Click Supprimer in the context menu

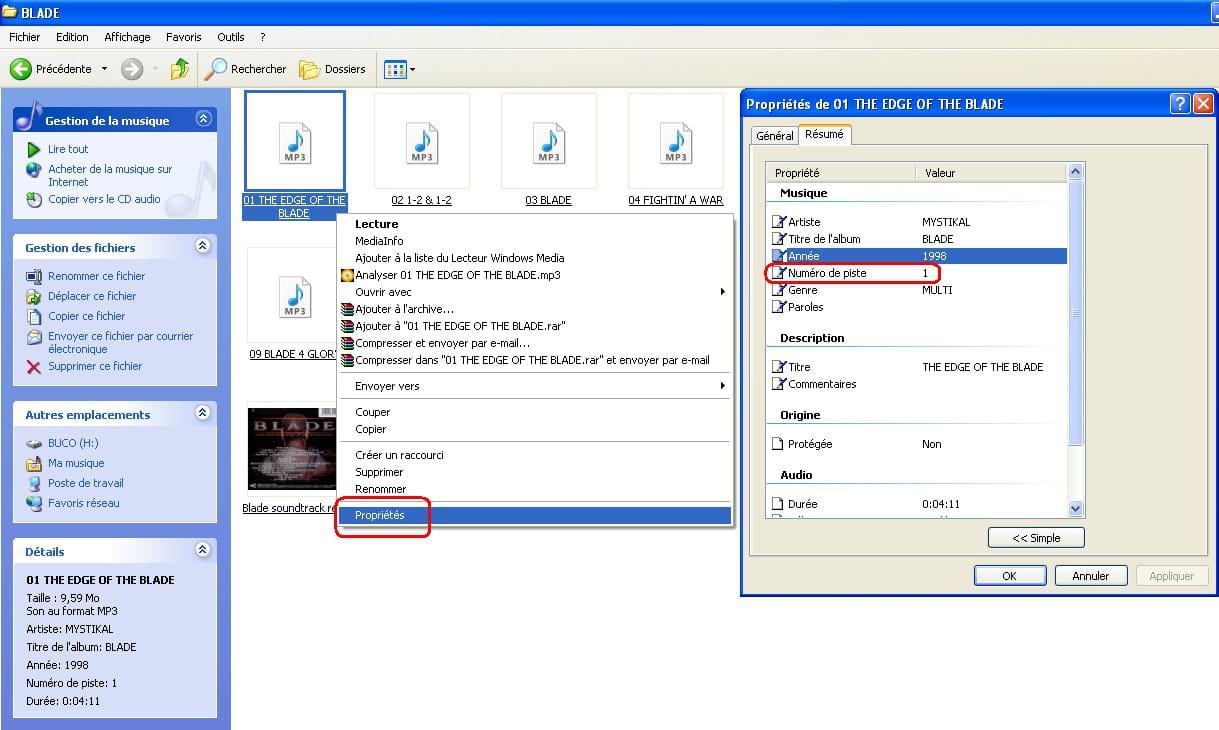click(534, 472)
